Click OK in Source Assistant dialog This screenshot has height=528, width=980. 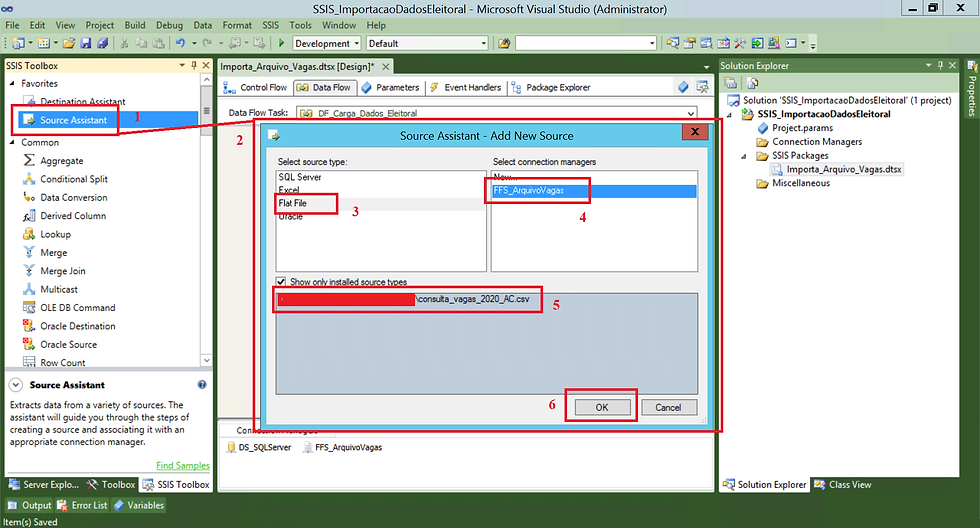click(601, 407)
